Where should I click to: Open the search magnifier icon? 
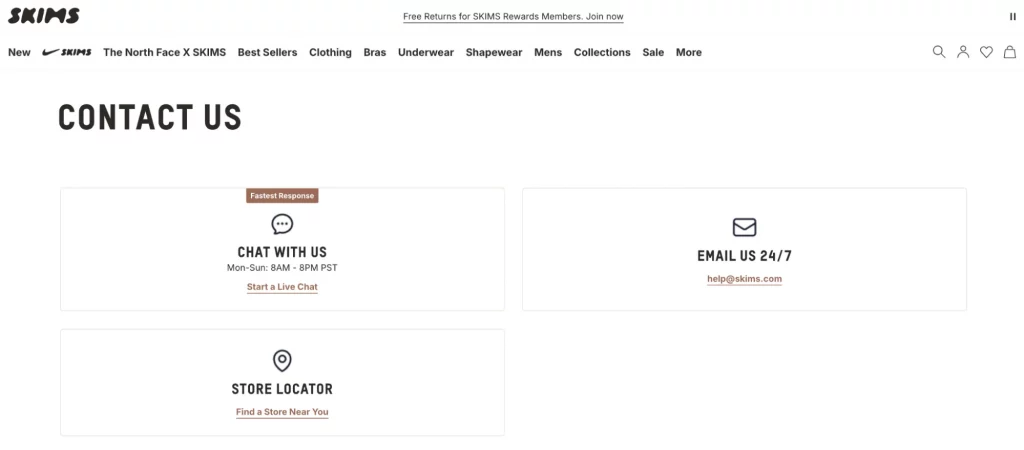938,52
